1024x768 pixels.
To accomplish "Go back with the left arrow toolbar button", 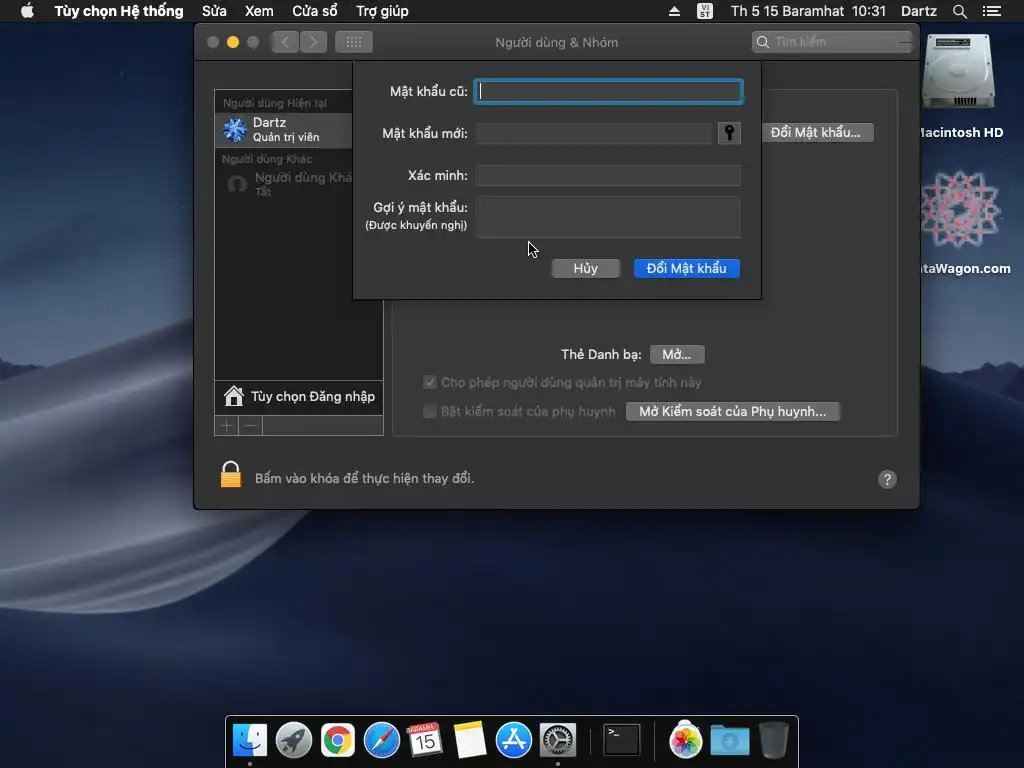I will [x=285, y=42].
